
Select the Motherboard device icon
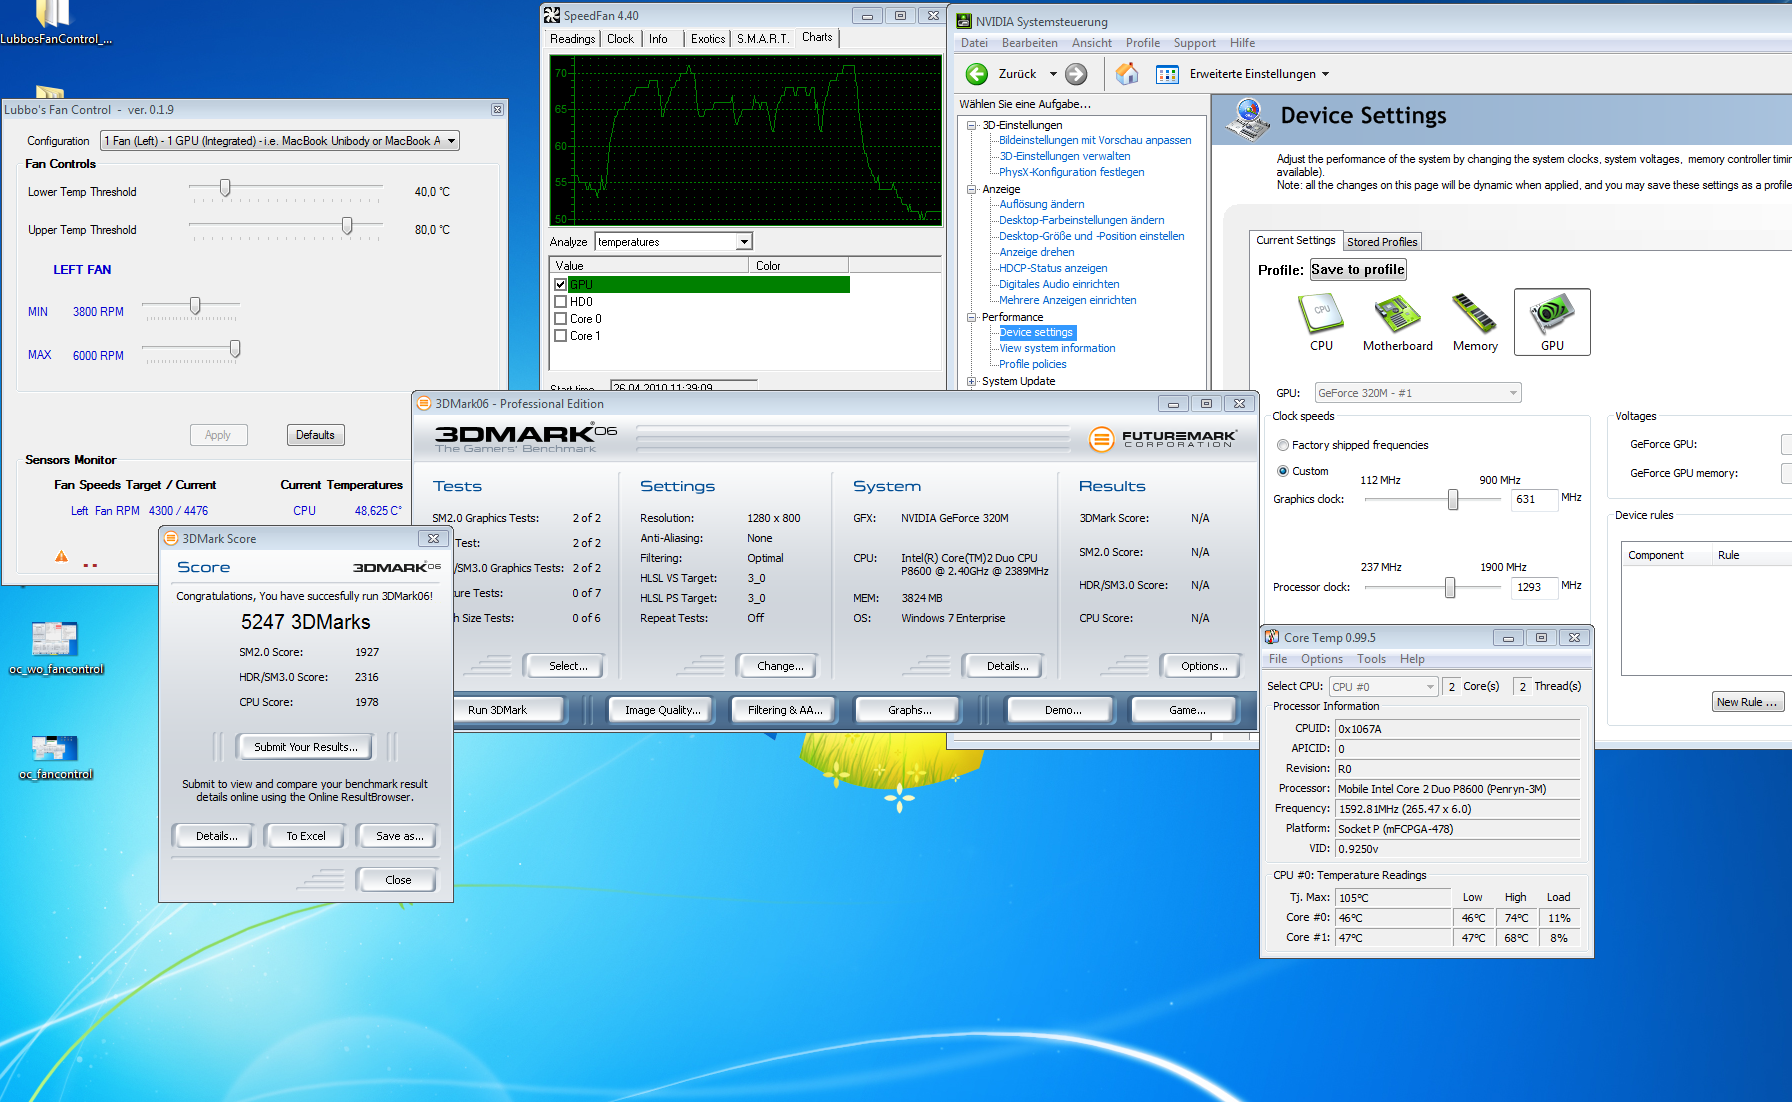[x=1397, y=322]
